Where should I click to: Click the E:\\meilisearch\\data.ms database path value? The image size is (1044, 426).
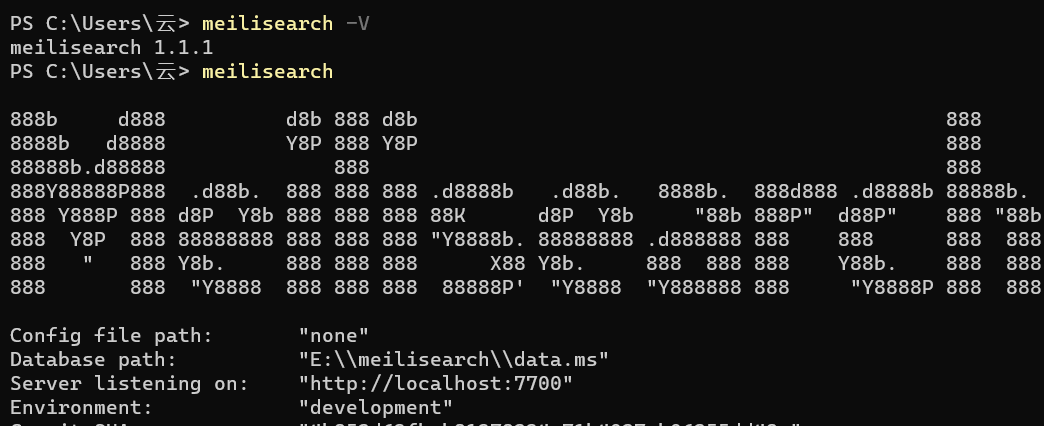[453, 359]
